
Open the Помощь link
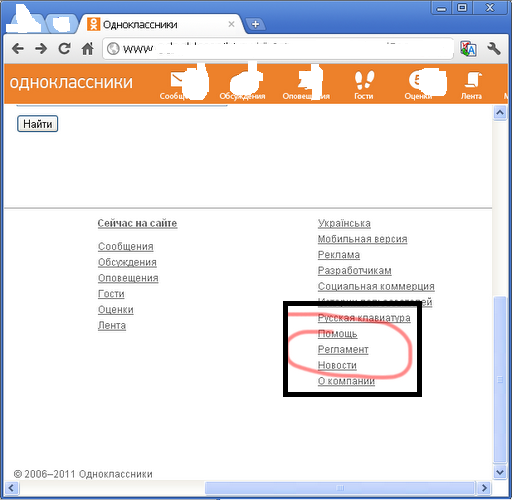(x=337, y=334)
